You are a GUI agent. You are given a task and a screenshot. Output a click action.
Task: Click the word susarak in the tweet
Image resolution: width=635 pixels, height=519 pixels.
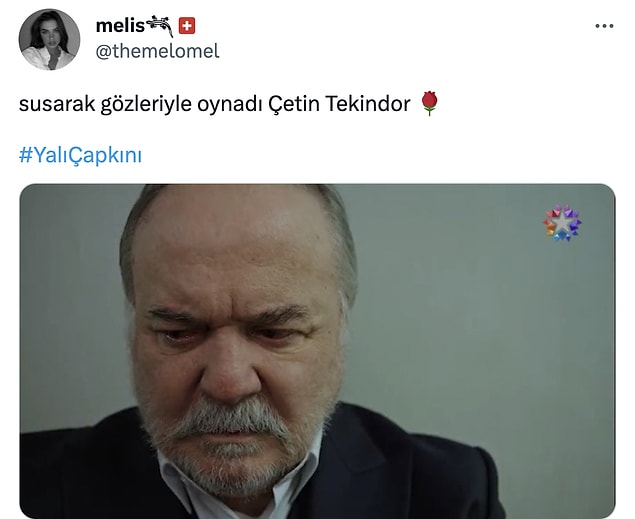point(57,104)
